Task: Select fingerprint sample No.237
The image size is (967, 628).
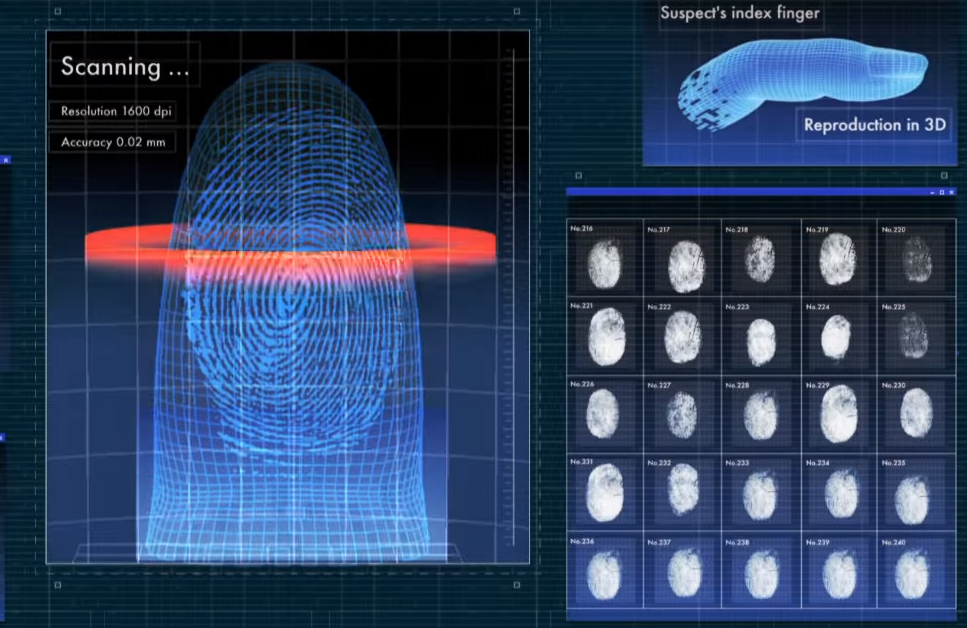Action: click(683, 575)
